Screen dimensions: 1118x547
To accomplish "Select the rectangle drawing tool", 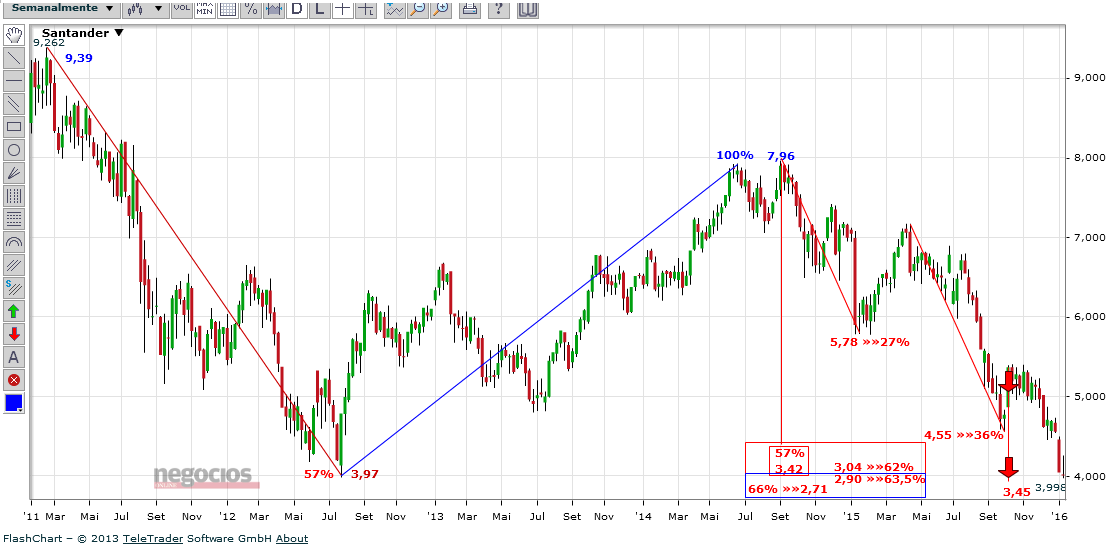I will [x=14, y=127].
